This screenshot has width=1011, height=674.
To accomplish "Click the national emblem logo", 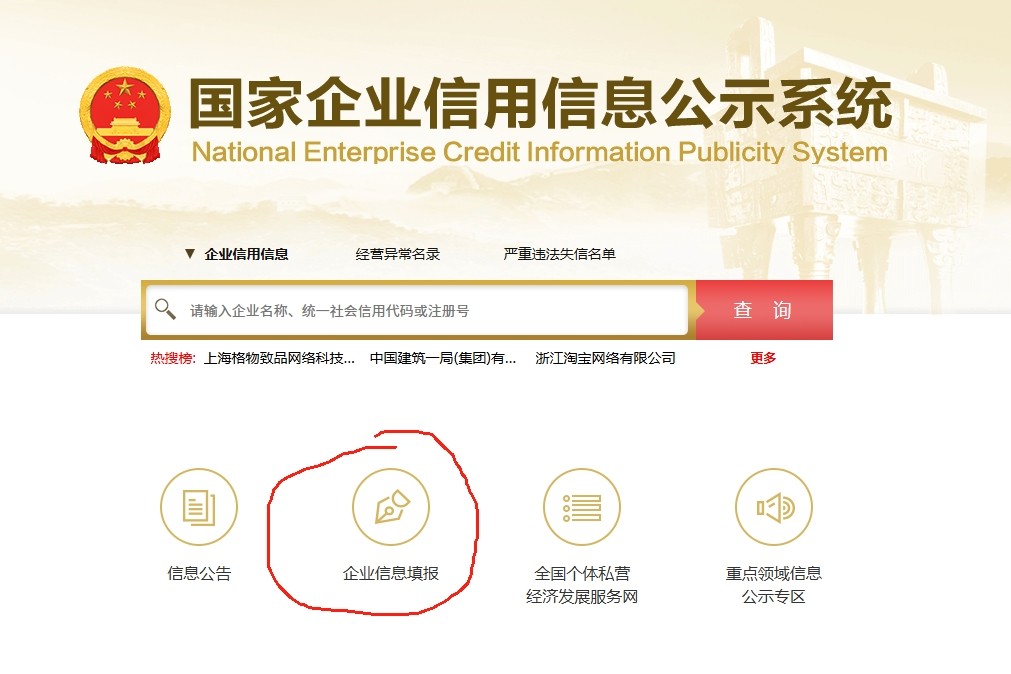I will pos(124,115).
